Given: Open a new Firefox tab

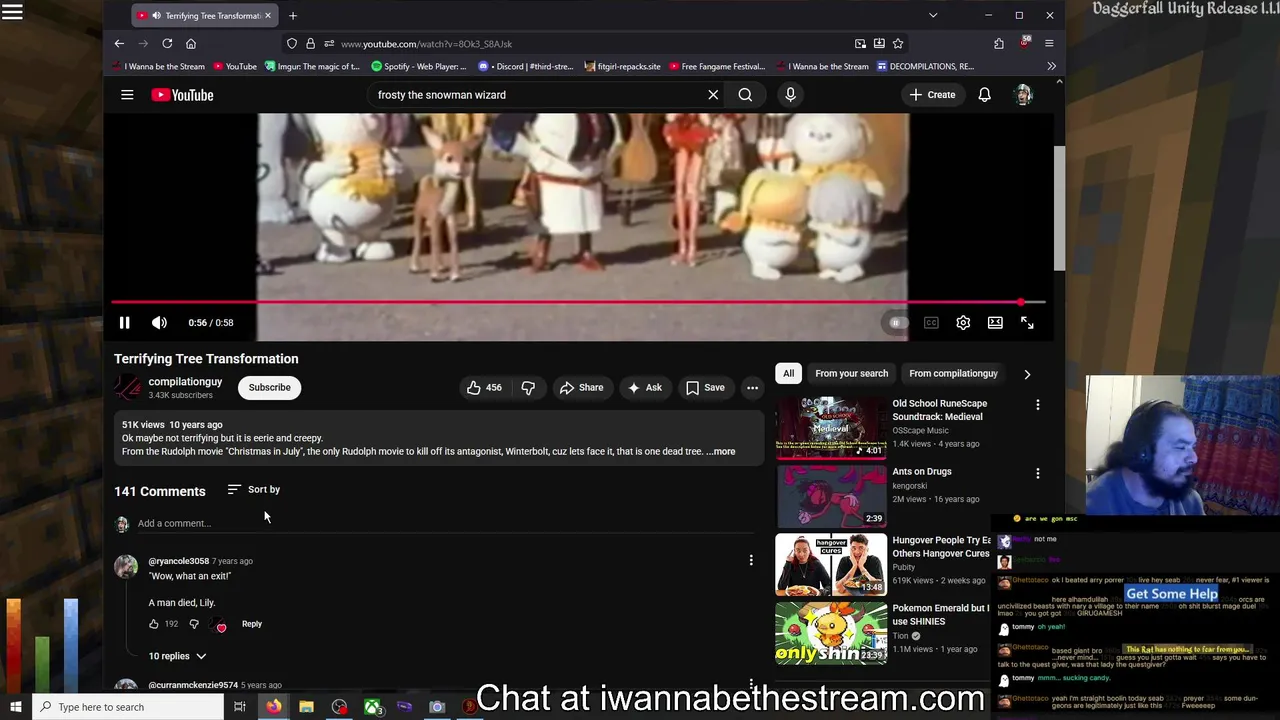Looking at the screenshot, I should point(293,16).
